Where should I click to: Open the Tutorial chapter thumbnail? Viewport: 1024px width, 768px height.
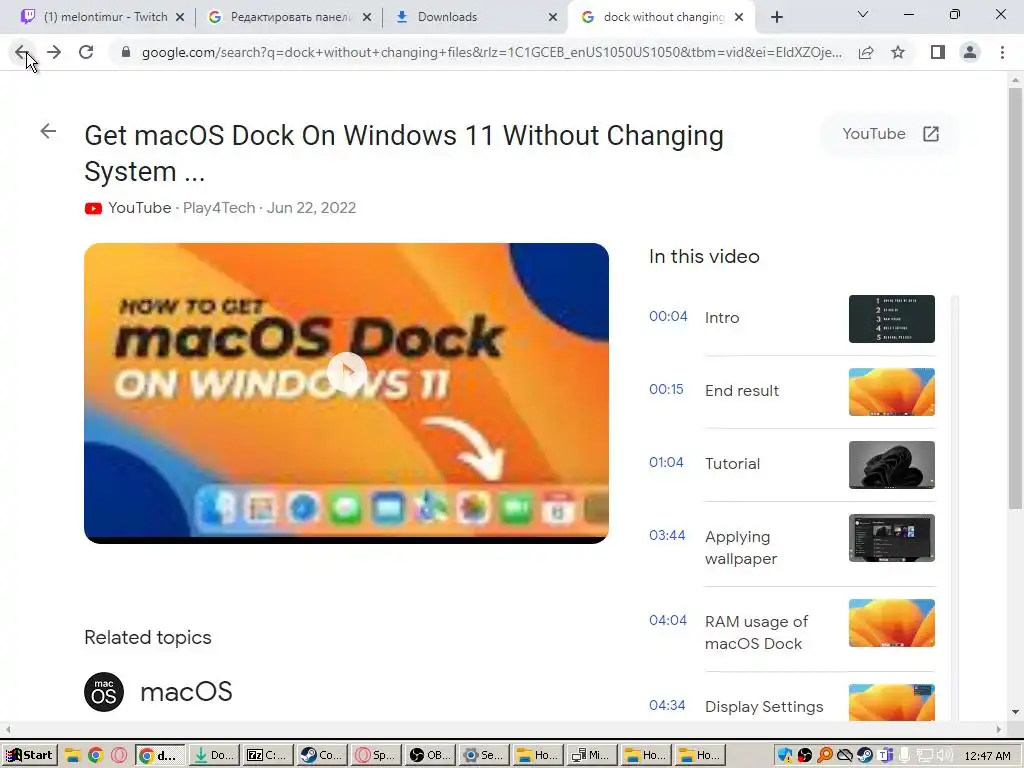coord(891,465)
